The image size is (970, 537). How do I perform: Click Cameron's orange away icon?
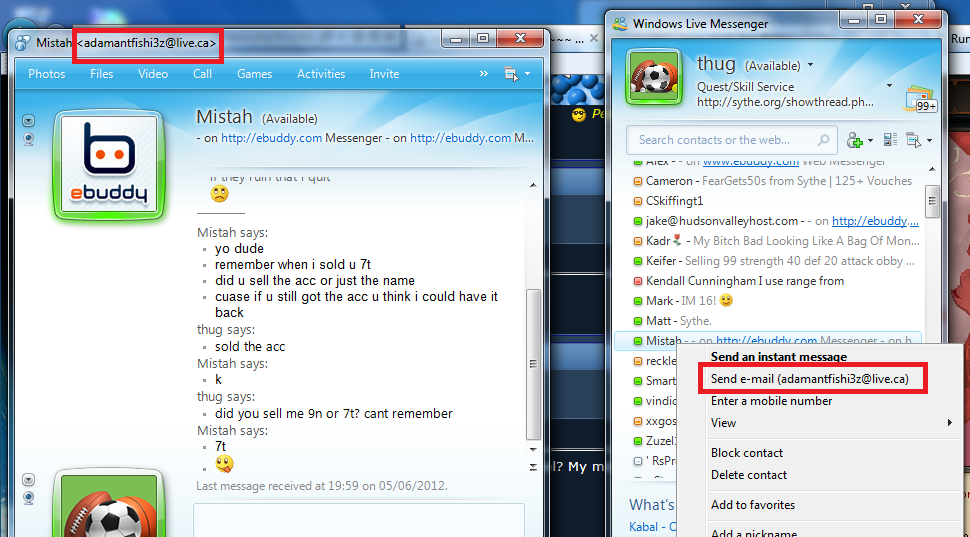click(638, 182)
